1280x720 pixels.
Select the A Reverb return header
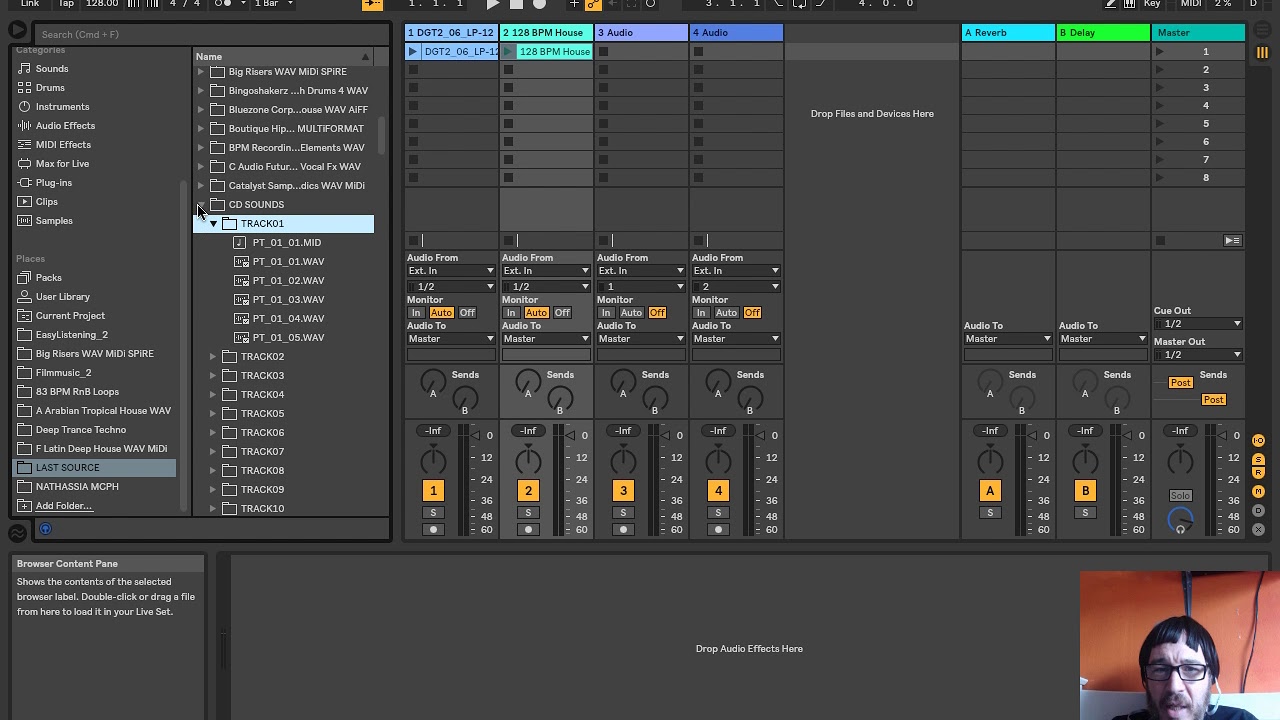coord(1008,33)
